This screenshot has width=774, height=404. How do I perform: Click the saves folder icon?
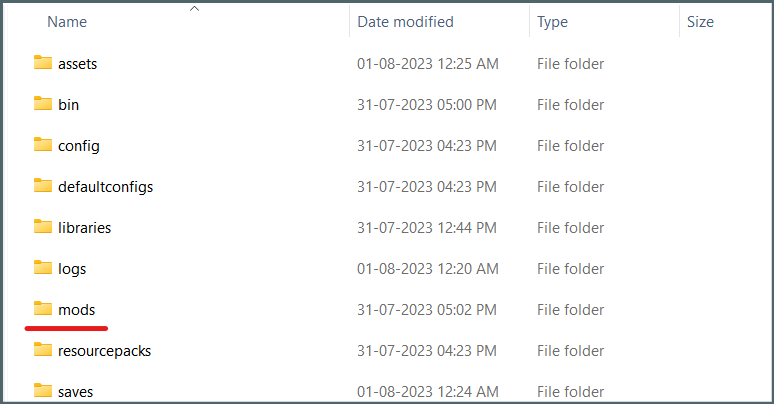pyautogui.click(x=42, y=390)
